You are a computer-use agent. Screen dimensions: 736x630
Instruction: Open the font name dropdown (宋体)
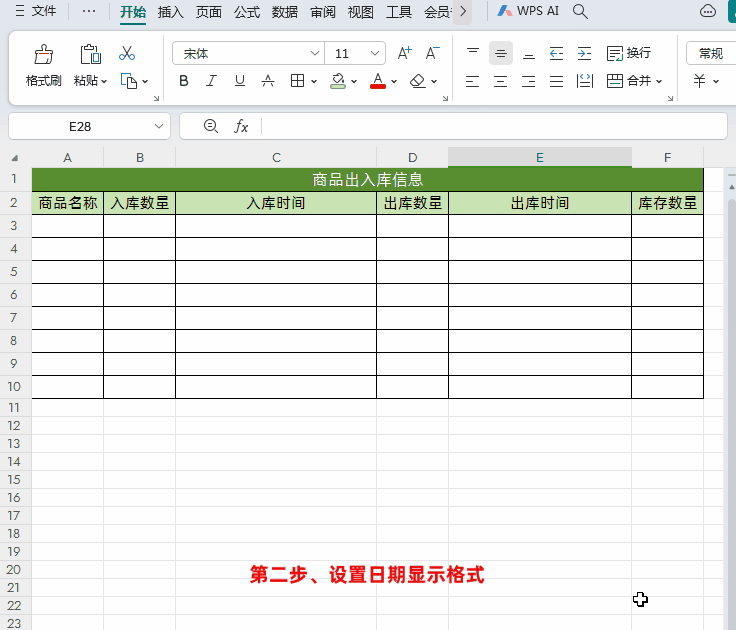pos(314,53)
